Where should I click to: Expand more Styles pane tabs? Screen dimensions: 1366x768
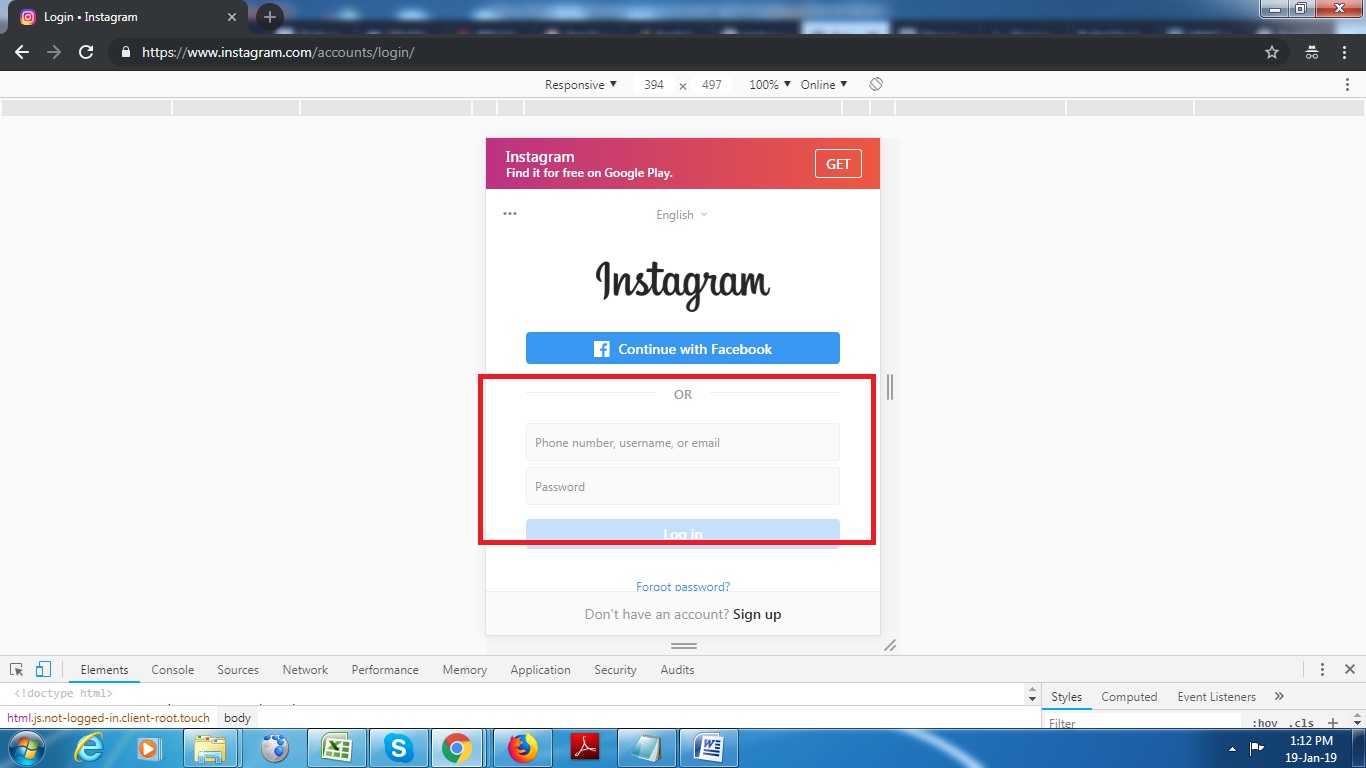1279,696
